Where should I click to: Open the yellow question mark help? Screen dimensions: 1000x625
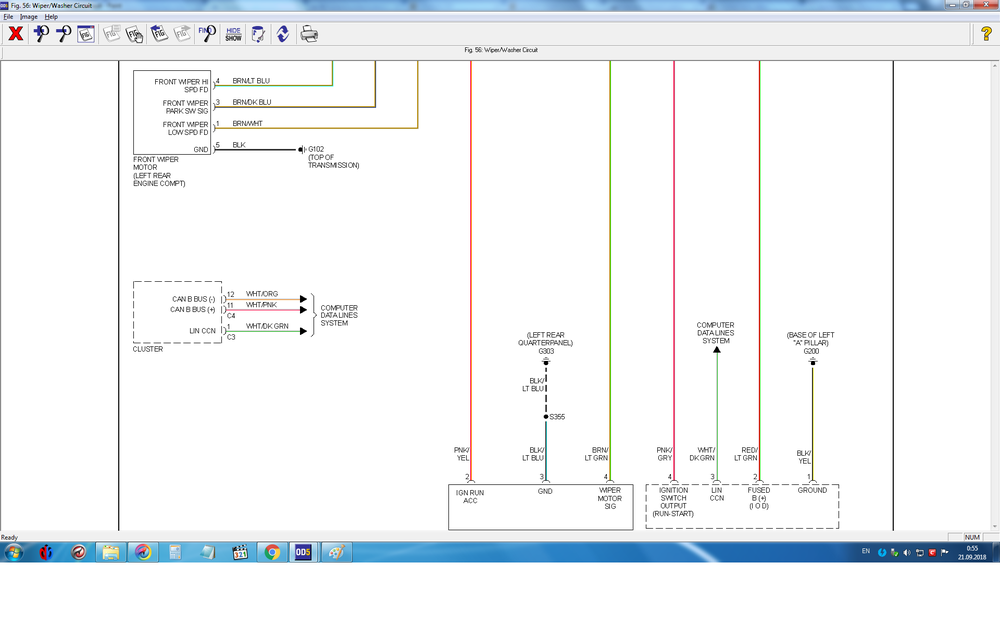tap(985, 34)
